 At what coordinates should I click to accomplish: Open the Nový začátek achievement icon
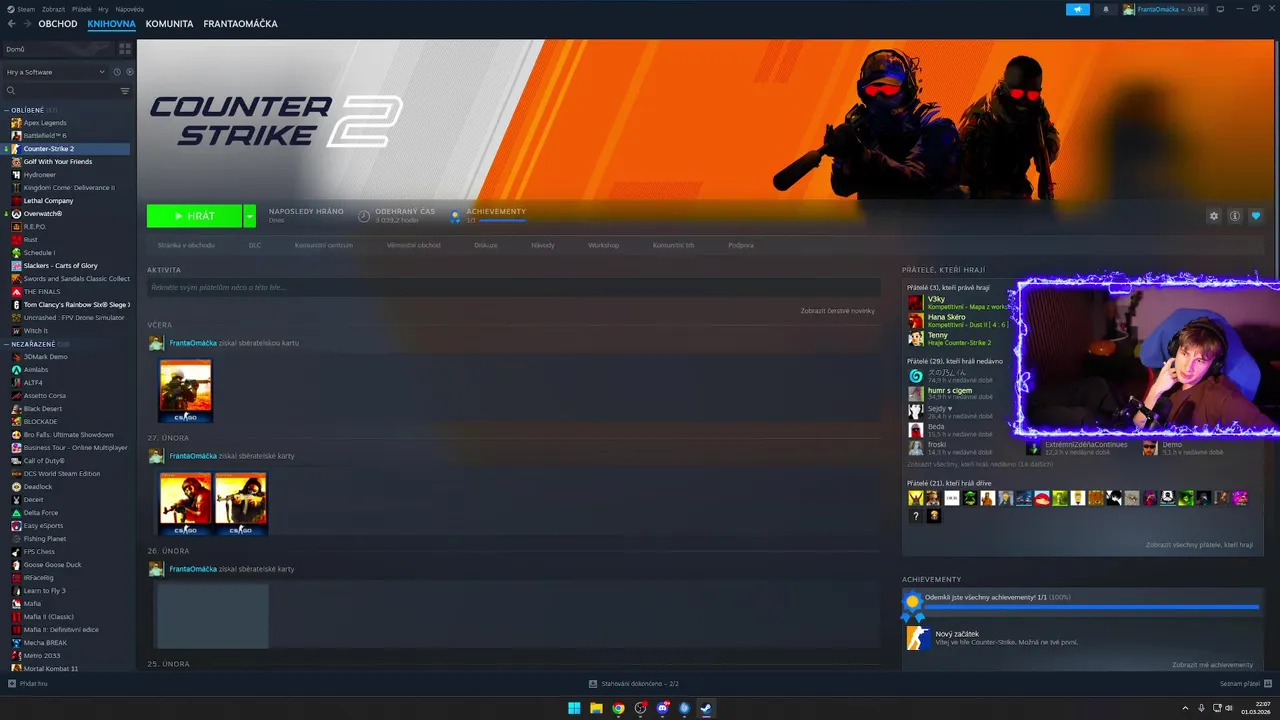(917, 638)
